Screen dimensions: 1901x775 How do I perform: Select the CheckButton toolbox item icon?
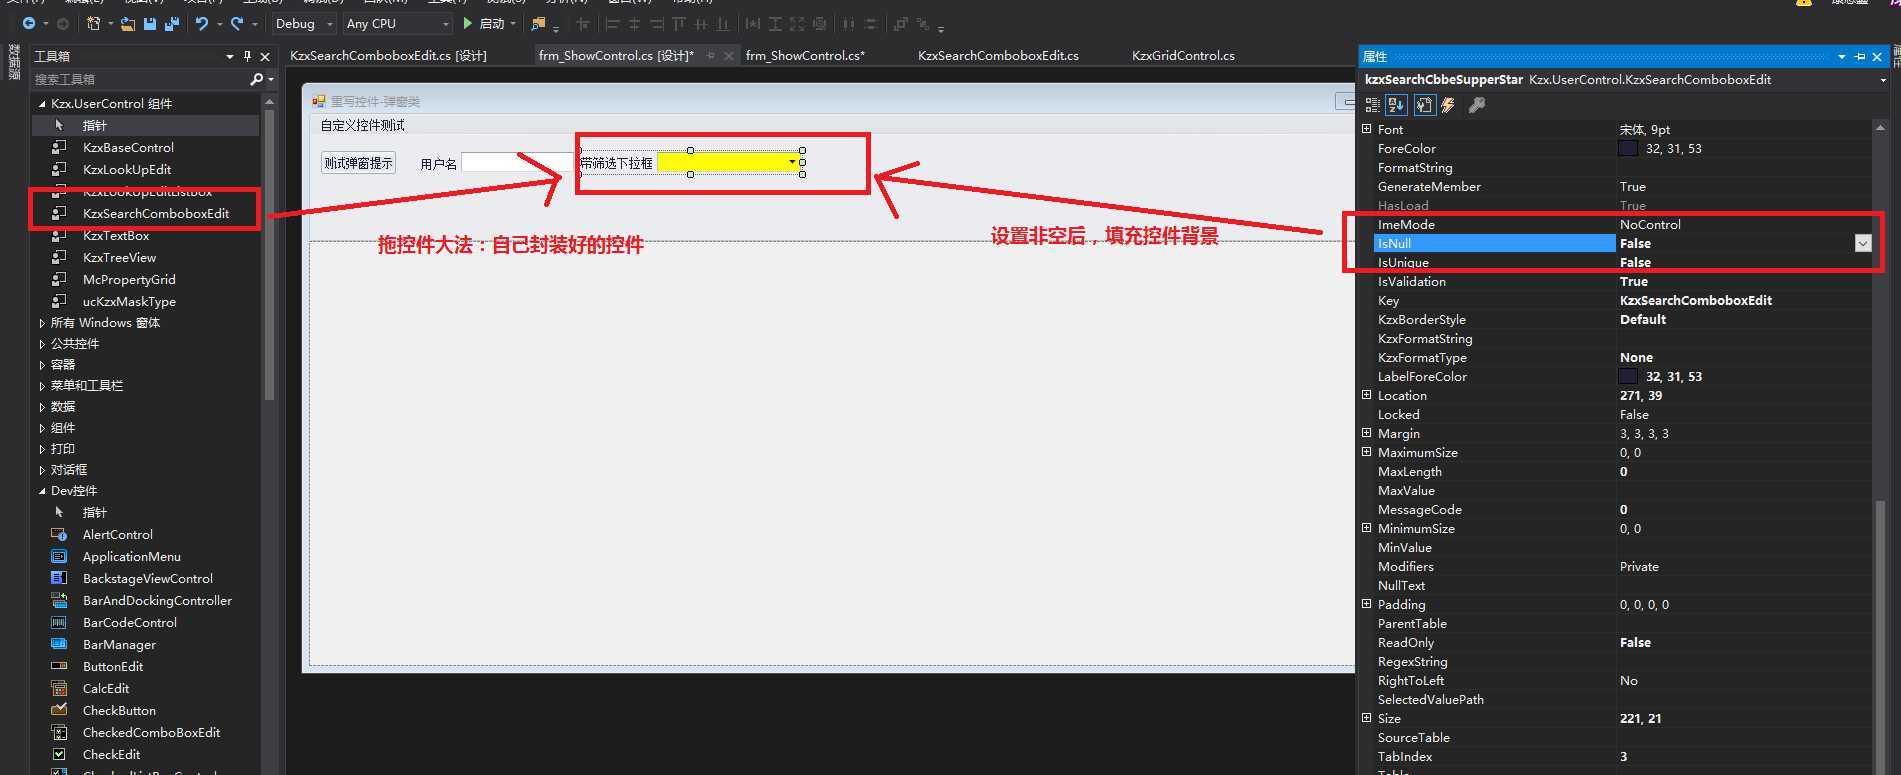click(x=59, y=710)
